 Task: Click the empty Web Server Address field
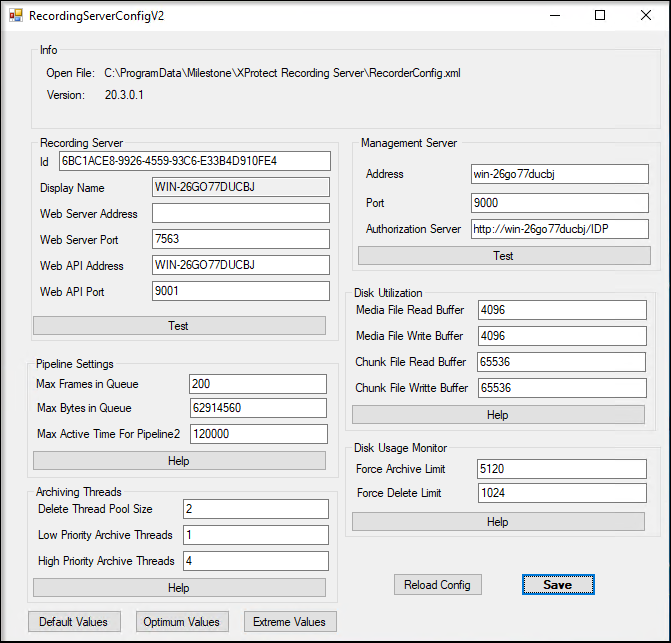click(x=241, y=213)
